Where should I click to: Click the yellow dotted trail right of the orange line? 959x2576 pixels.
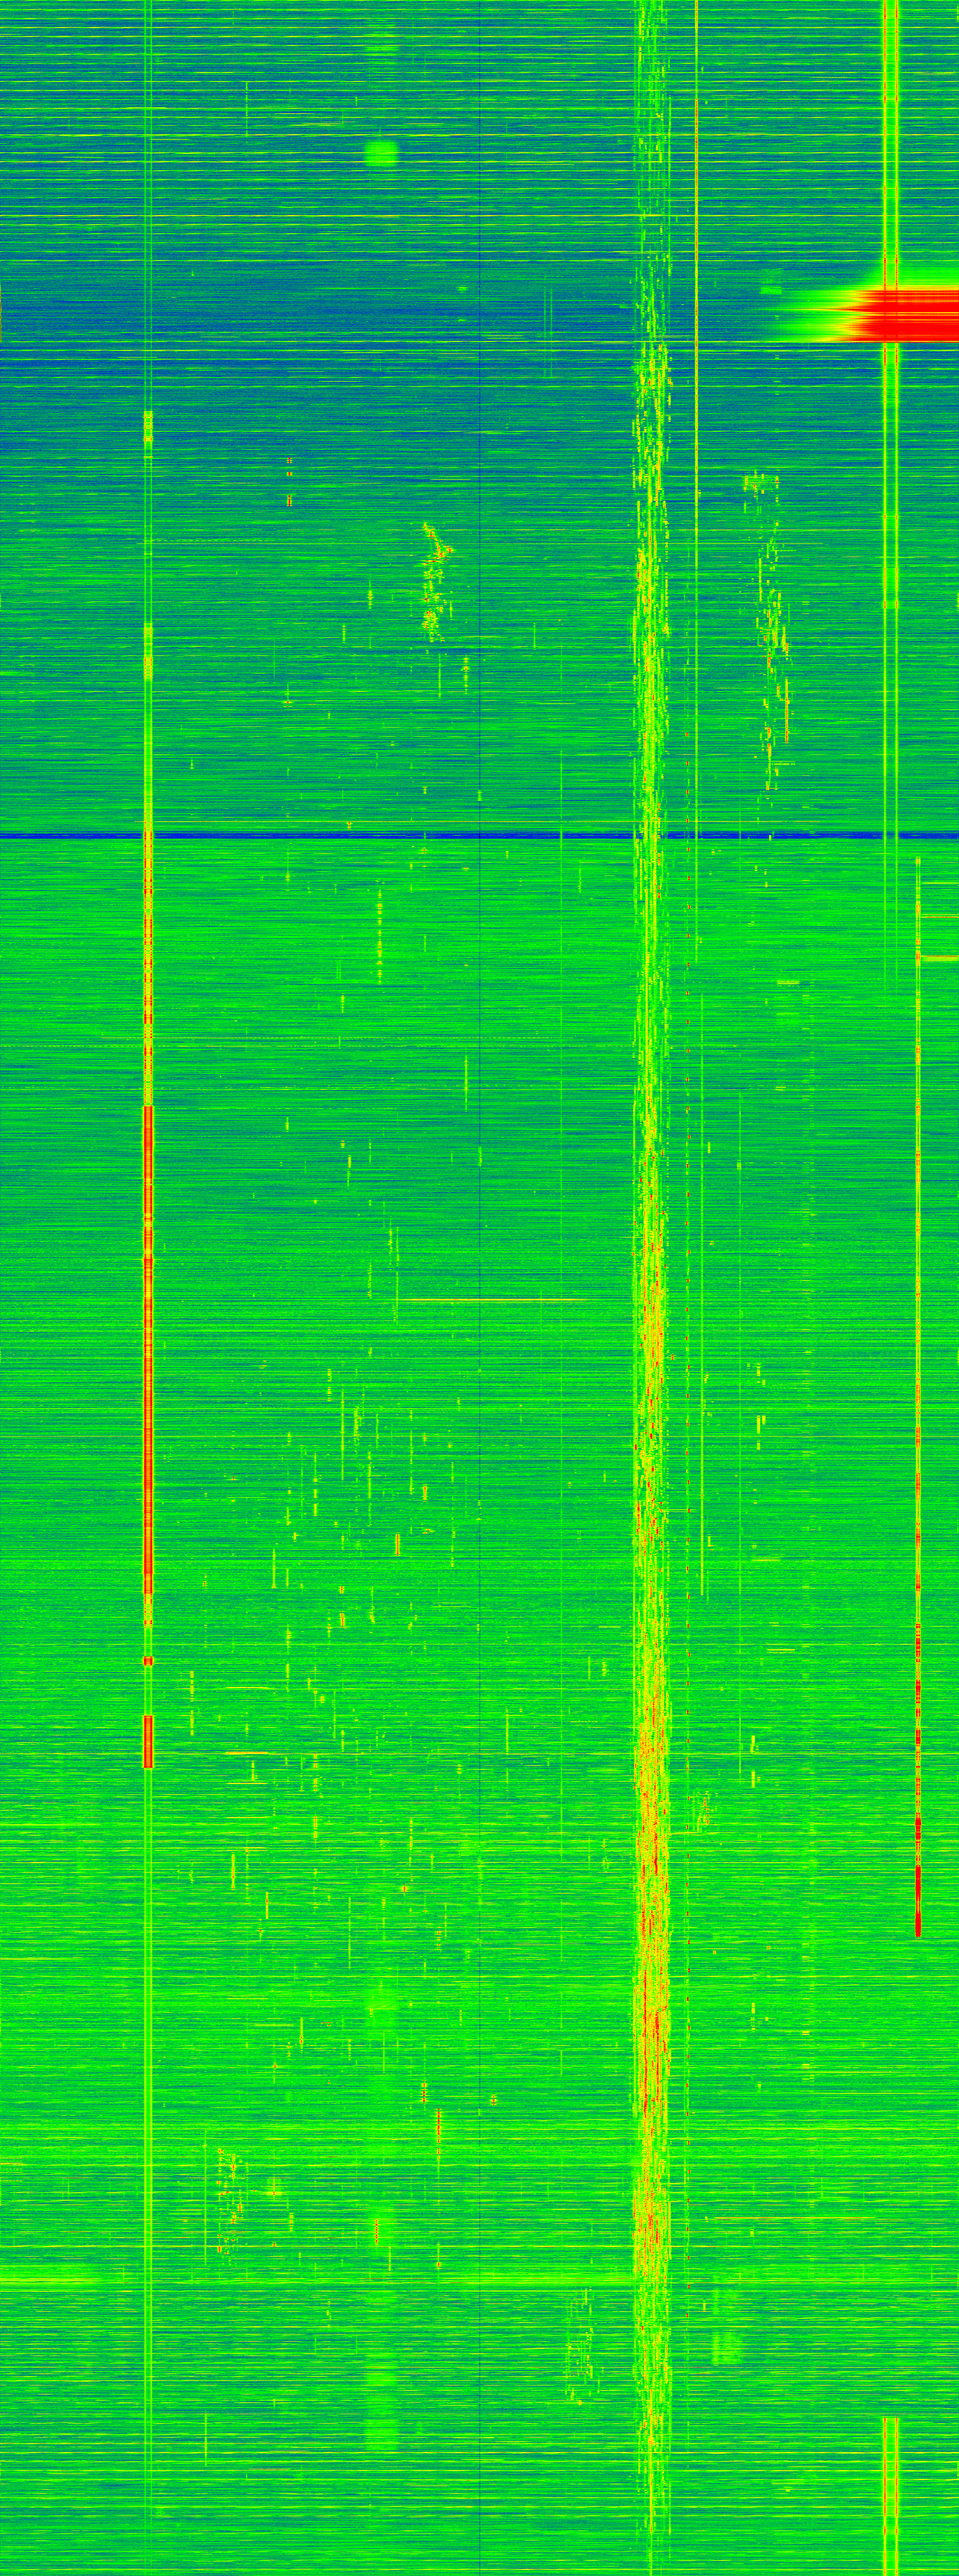(x=770, y=620)
